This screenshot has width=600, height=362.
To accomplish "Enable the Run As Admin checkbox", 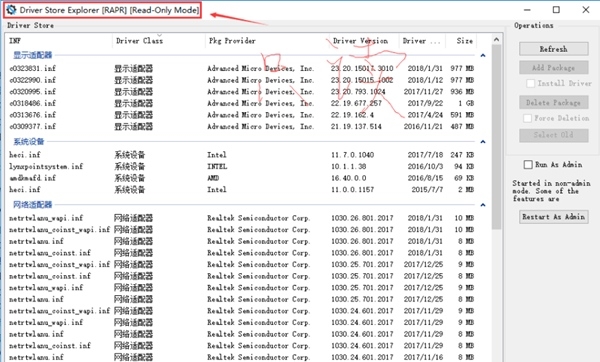I will click(x=528, y=165).
